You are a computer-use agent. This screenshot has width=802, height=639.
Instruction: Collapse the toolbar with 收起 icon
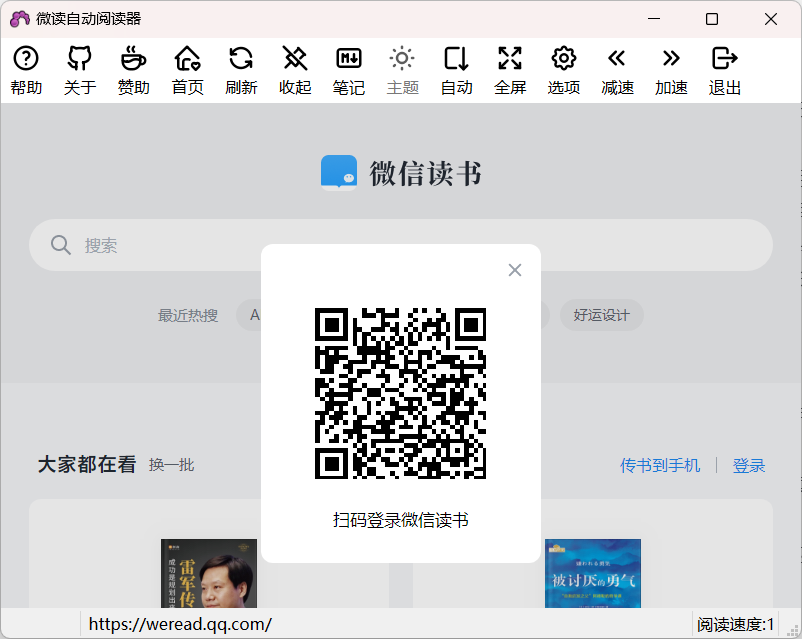pyautogui.click(x=295, y=68)
